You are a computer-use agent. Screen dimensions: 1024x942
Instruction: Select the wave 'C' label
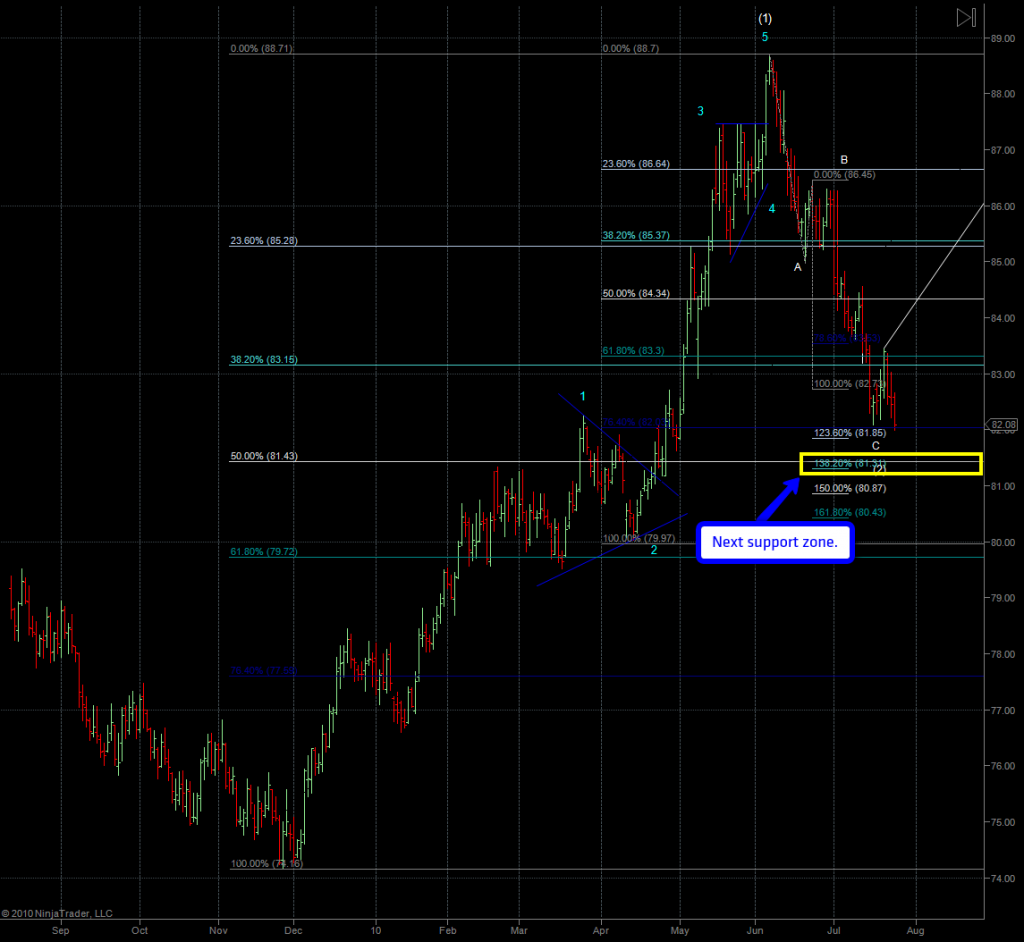876,446
